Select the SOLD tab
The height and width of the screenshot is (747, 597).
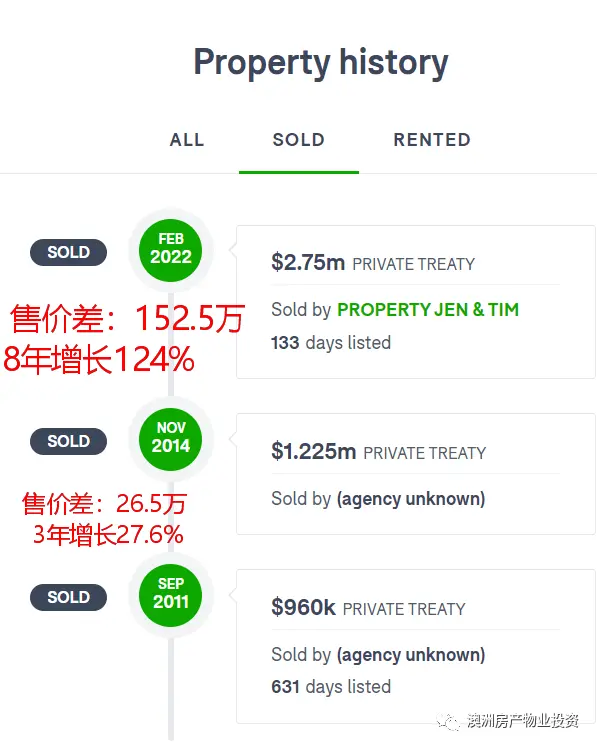click(x=299, y=140)
